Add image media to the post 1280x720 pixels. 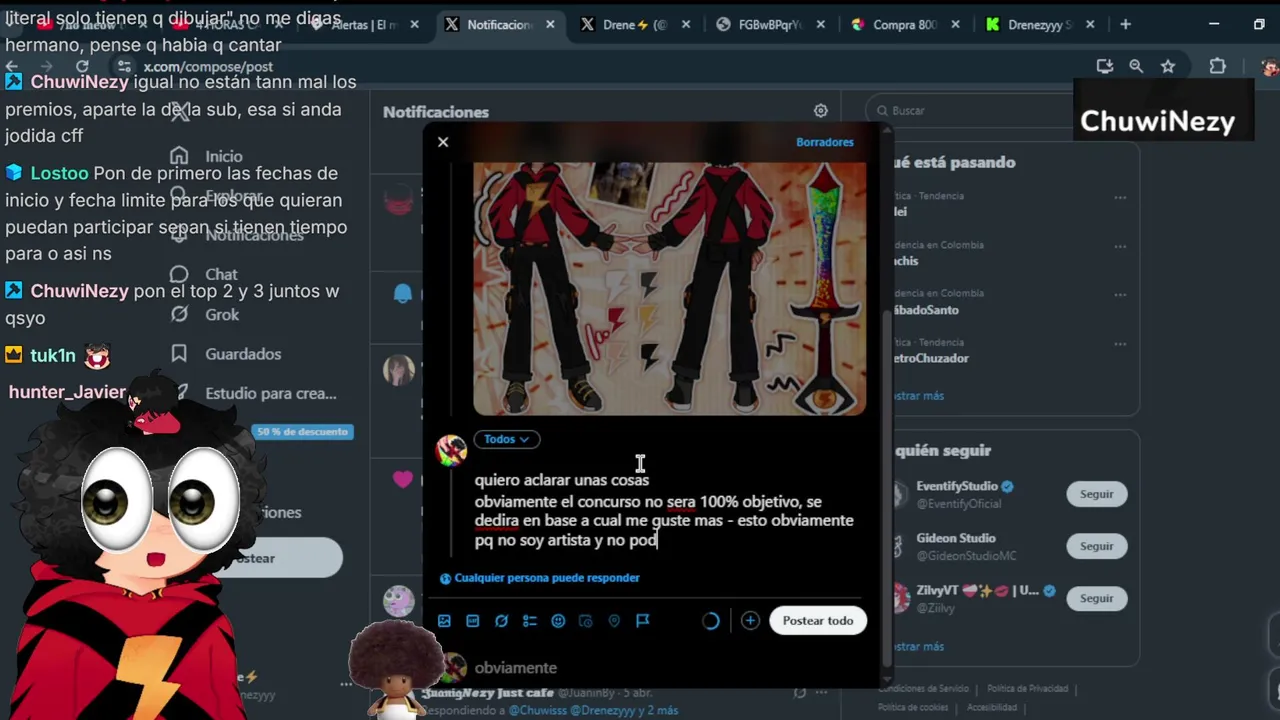click(444, 621)
